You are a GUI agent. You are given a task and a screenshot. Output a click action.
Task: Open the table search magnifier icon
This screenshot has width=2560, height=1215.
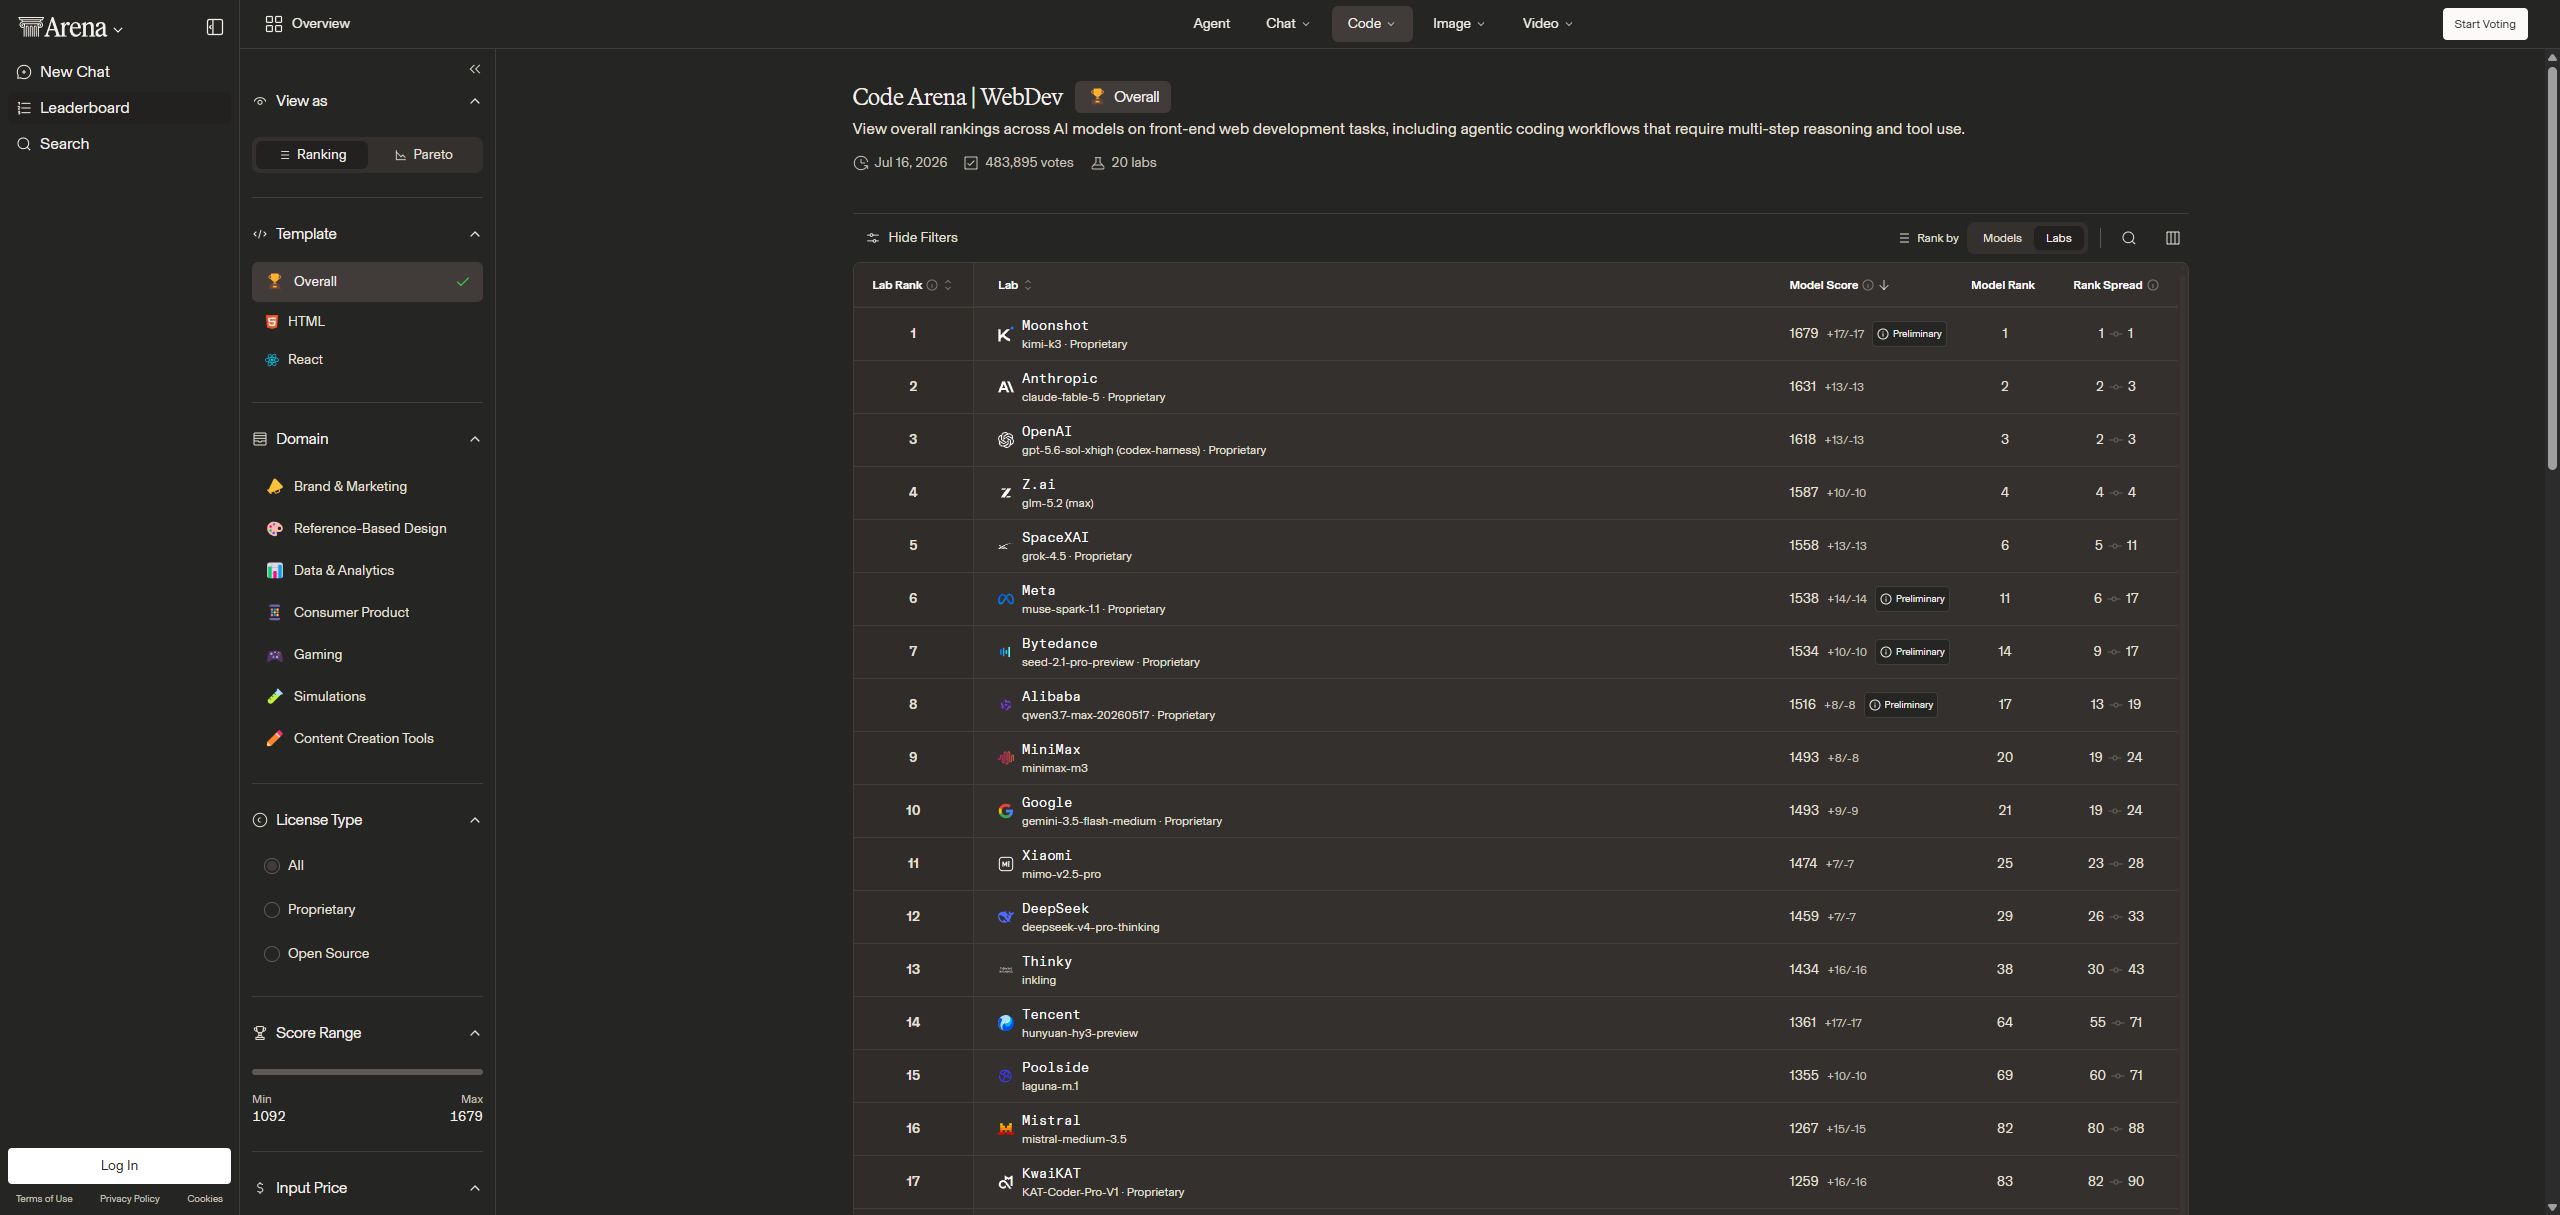pos(2129,238)
